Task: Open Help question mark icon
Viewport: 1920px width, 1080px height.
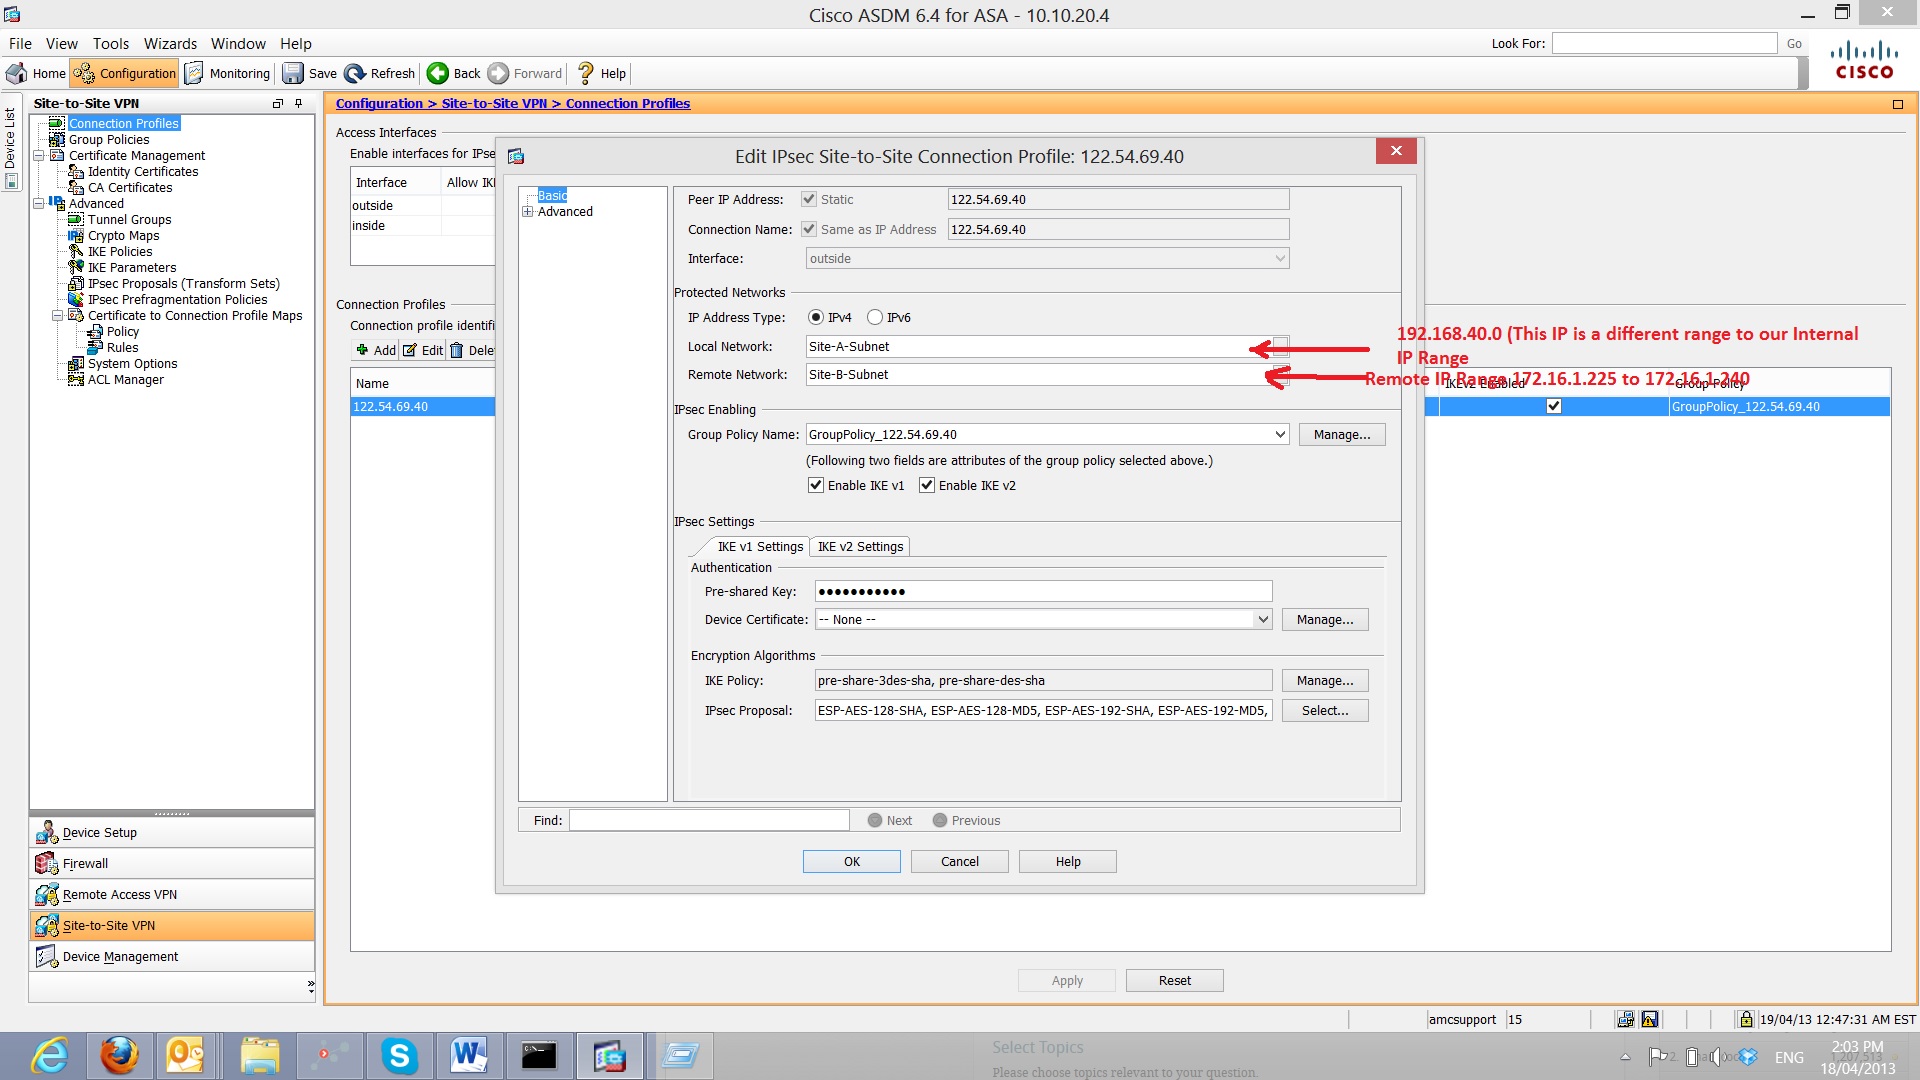Action: pyautogui.click(x=586, y=73)
